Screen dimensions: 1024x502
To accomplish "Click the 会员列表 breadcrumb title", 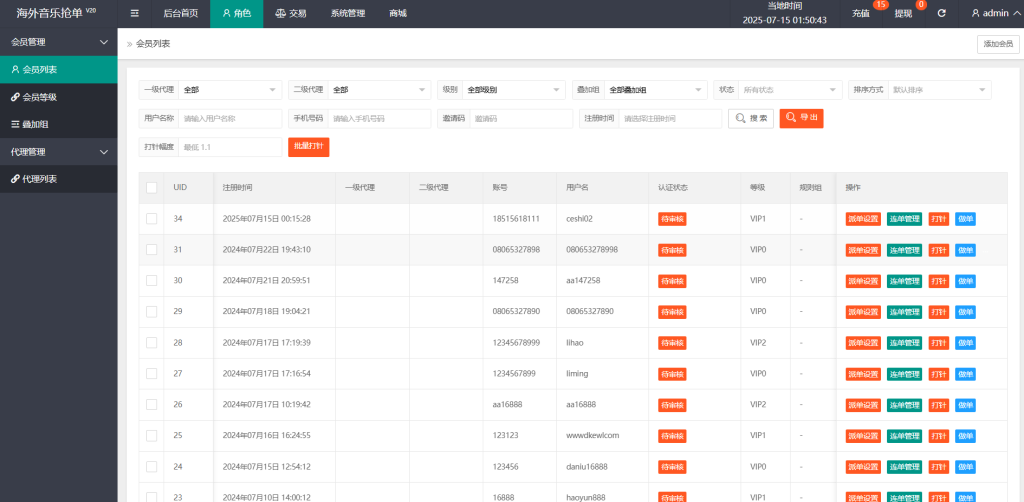I will [x=153, y=44].
